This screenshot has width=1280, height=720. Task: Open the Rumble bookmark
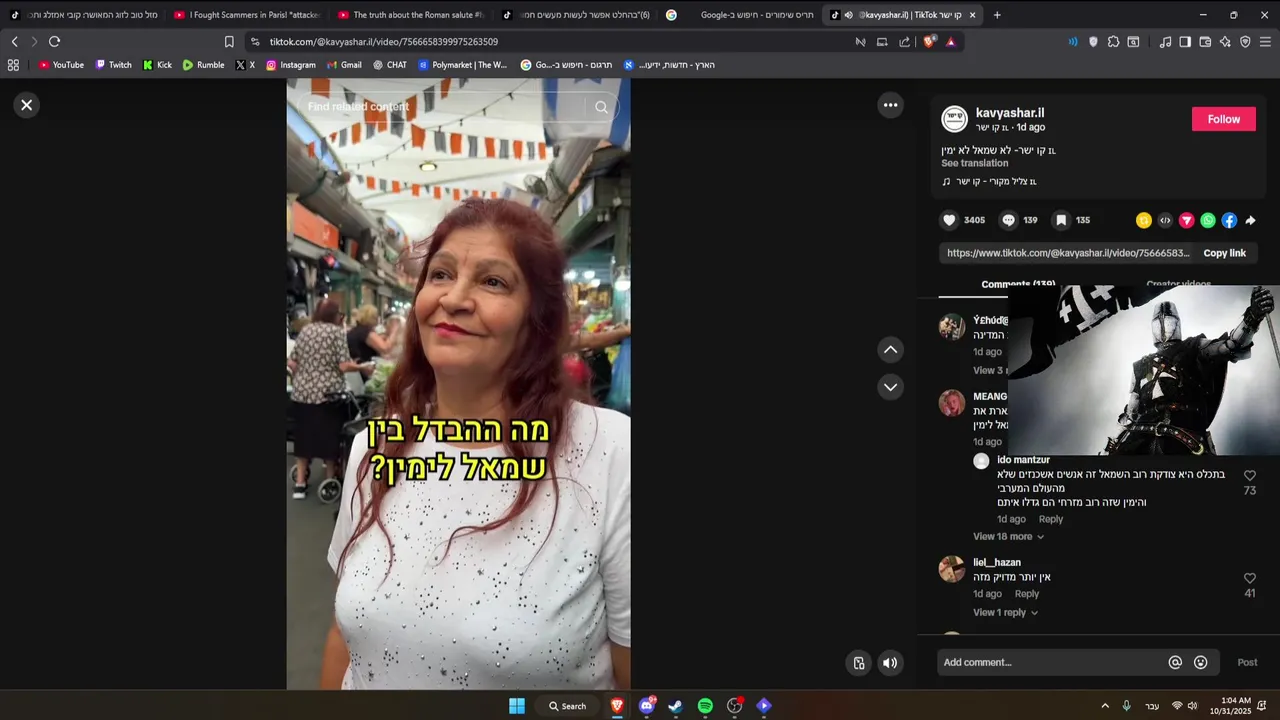[x=203, y=65]
